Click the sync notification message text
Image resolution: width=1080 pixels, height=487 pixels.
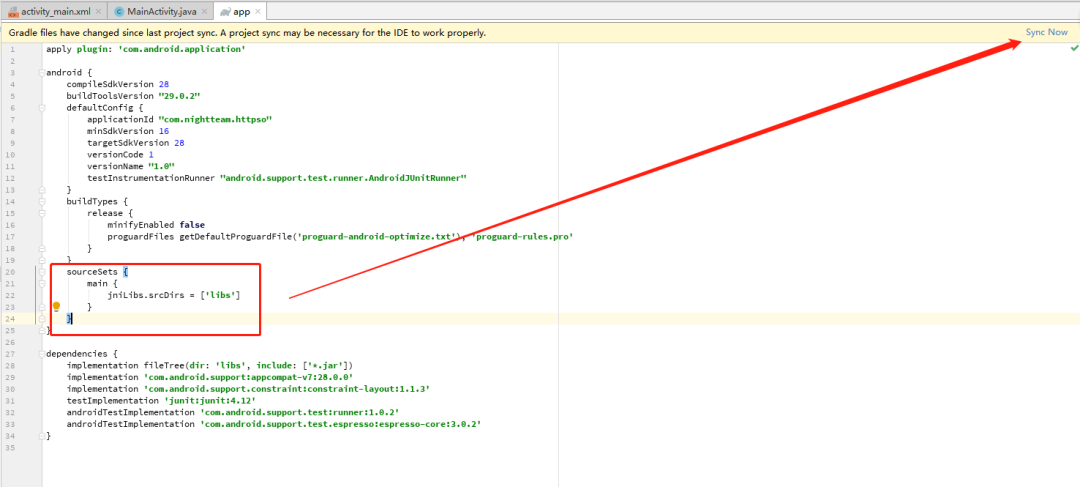pyautogui.click(x=247, y=32)
